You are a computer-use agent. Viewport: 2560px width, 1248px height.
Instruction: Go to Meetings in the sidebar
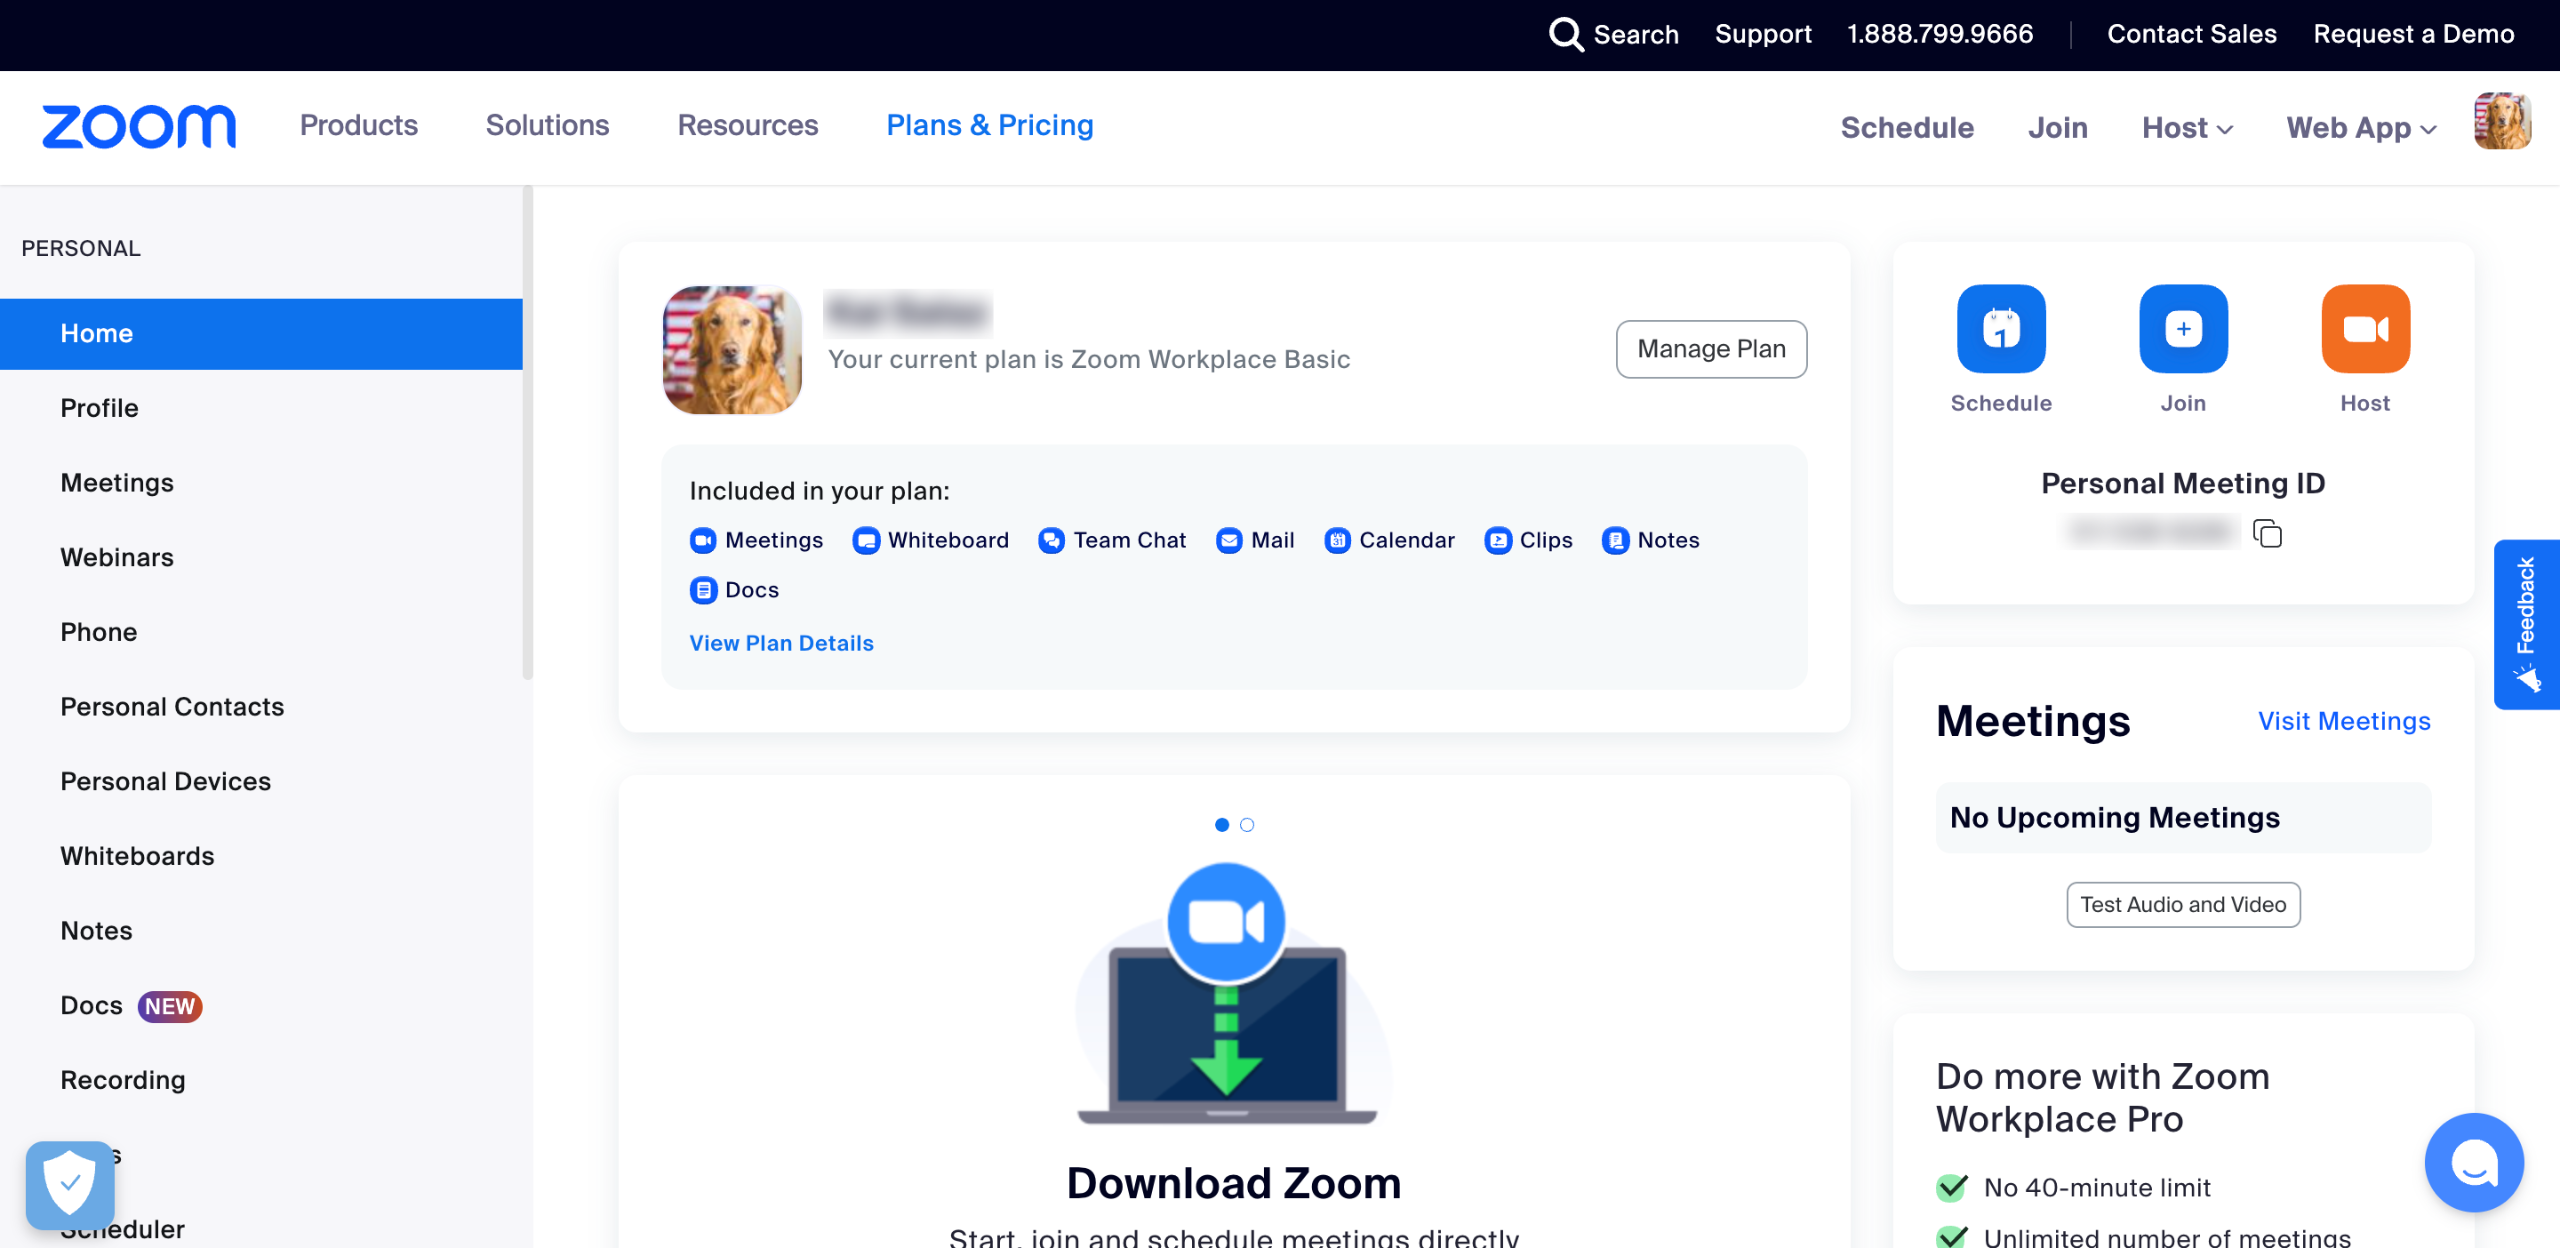point(117,482)
